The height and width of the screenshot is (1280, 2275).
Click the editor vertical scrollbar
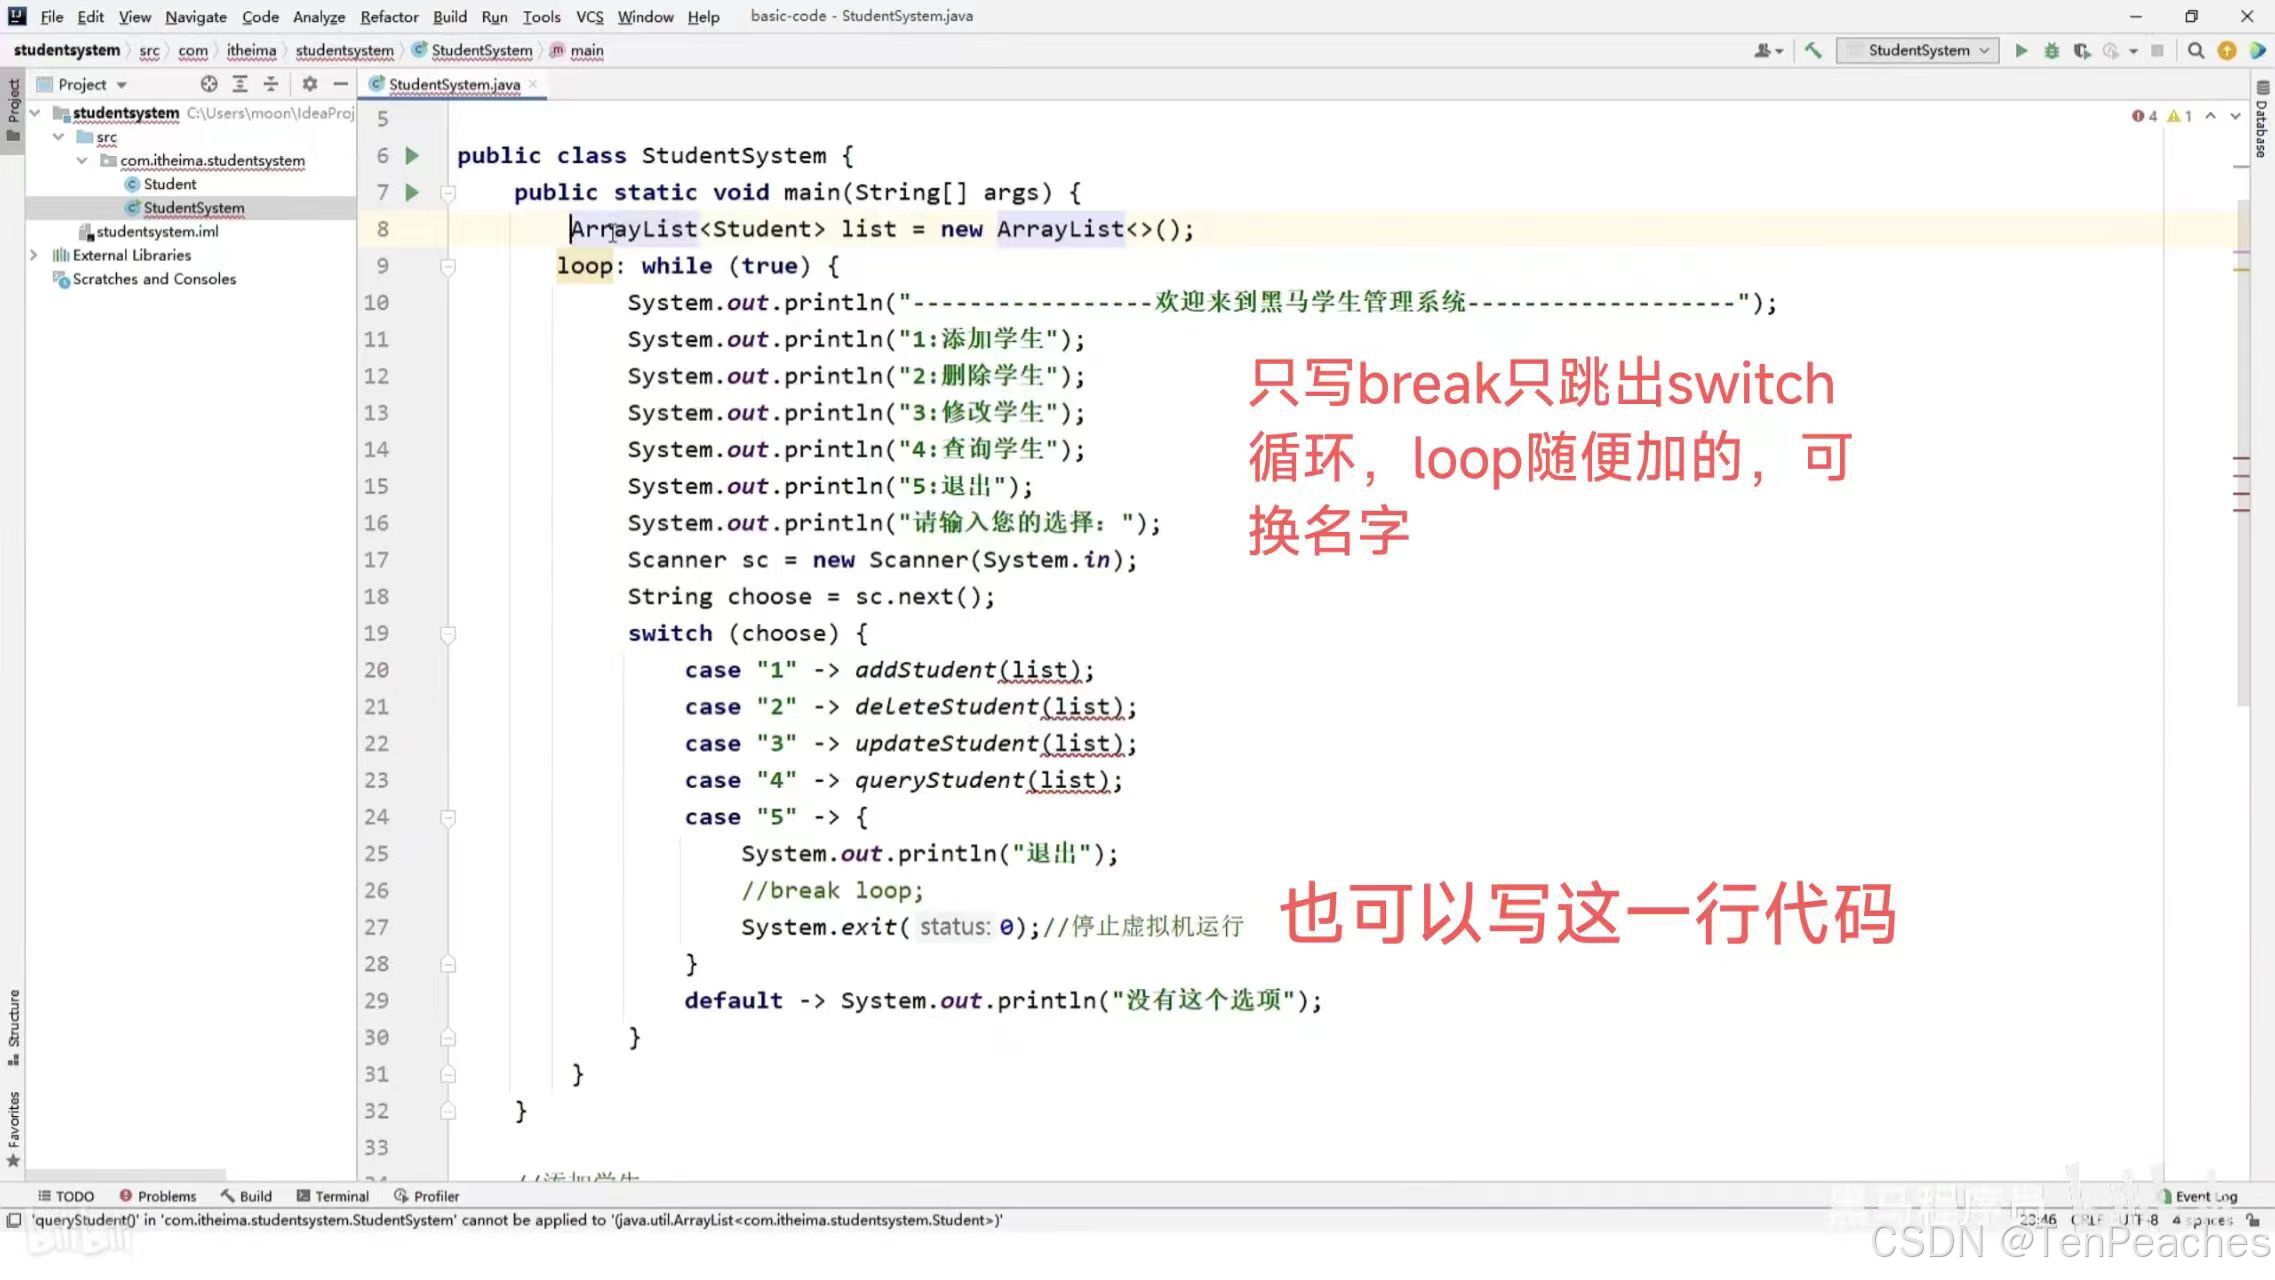pos(2243,450)
